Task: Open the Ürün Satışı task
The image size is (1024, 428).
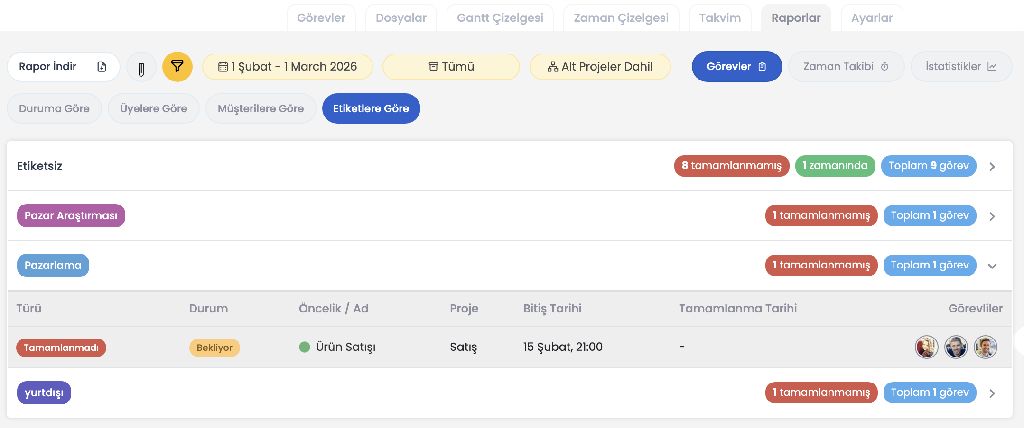Action: (x=345, y=347)
